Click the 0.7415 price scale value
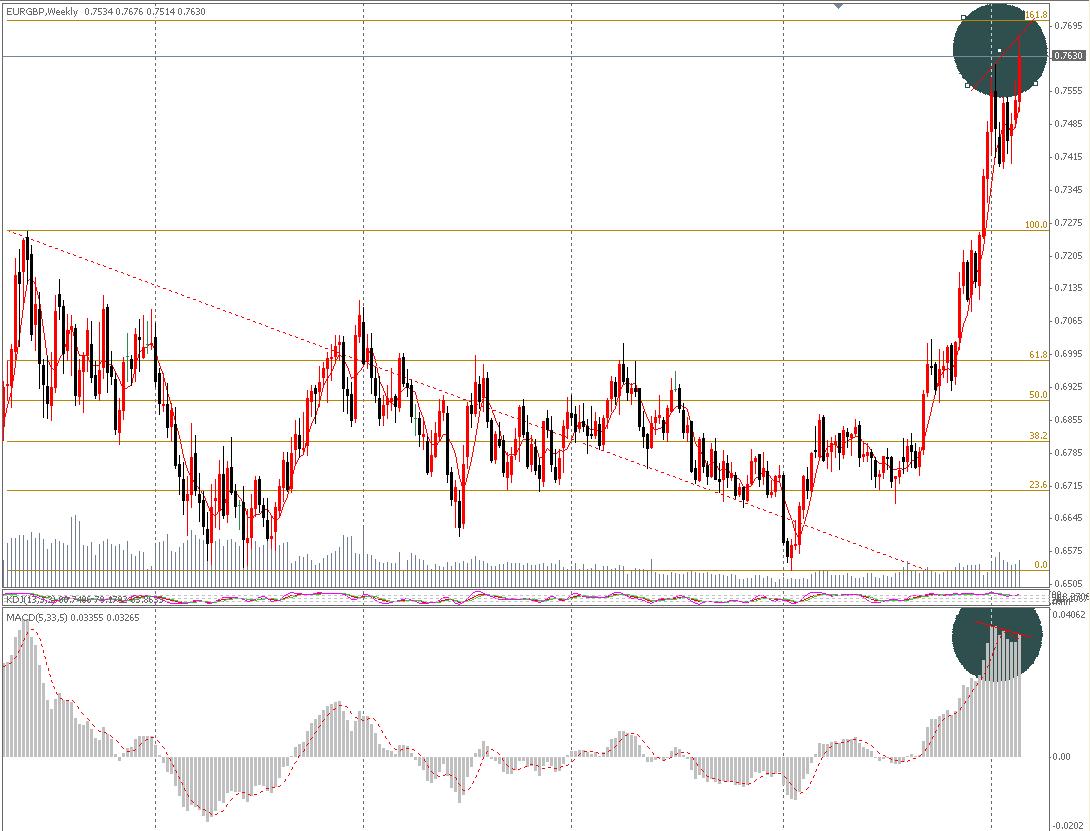Viewport: 1090px width, 831px height. point(1068,157)
